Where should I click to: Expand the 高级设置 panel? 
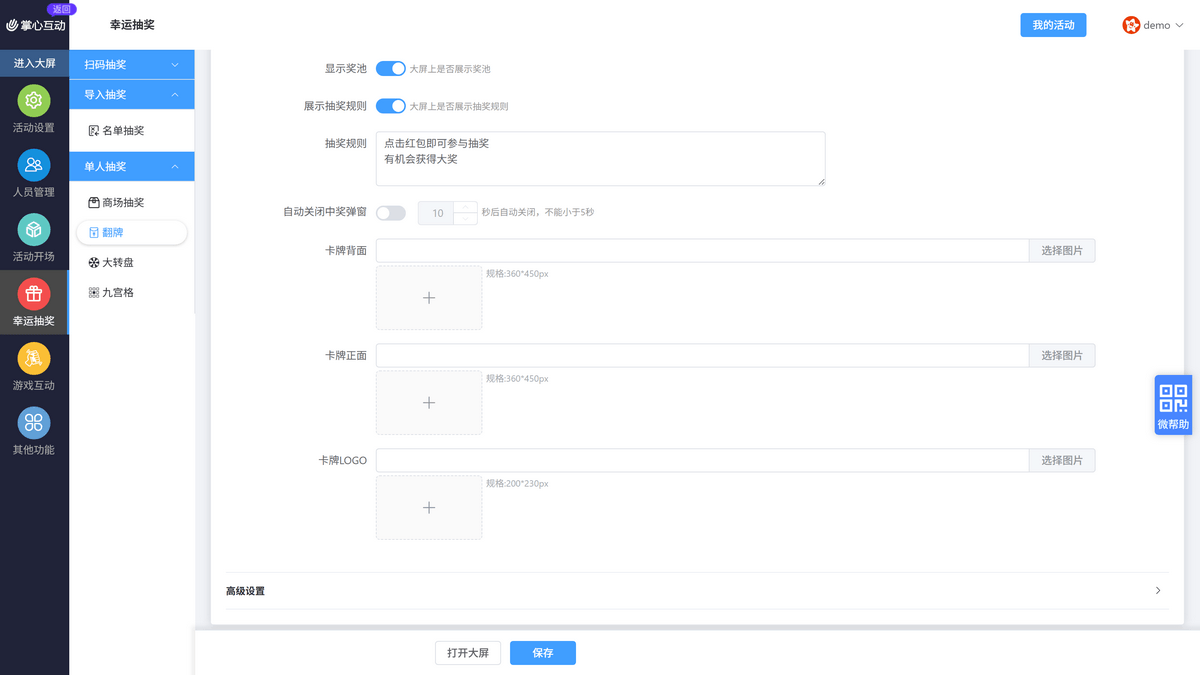point(697,591)
